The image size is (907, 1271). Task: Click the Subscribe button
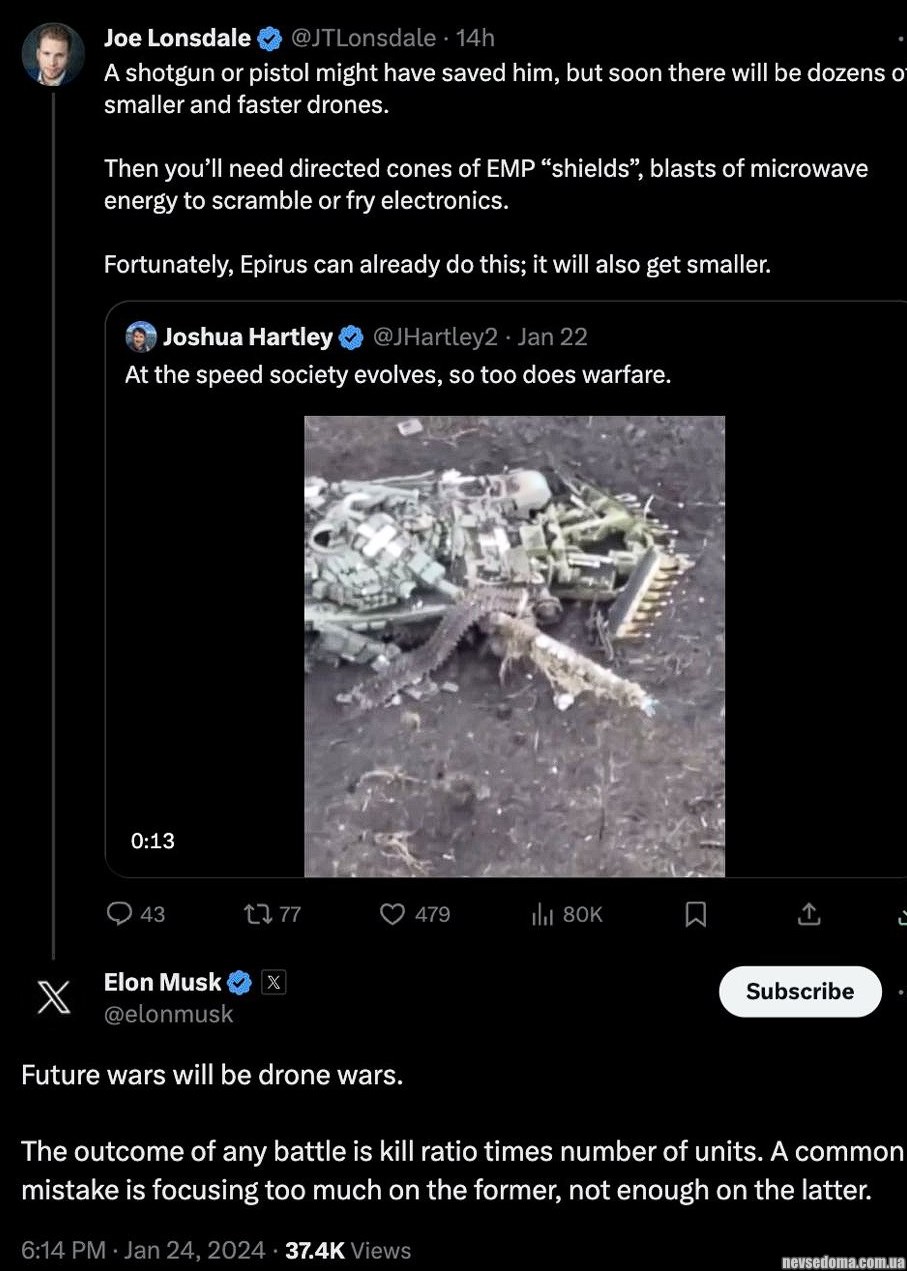800,991
